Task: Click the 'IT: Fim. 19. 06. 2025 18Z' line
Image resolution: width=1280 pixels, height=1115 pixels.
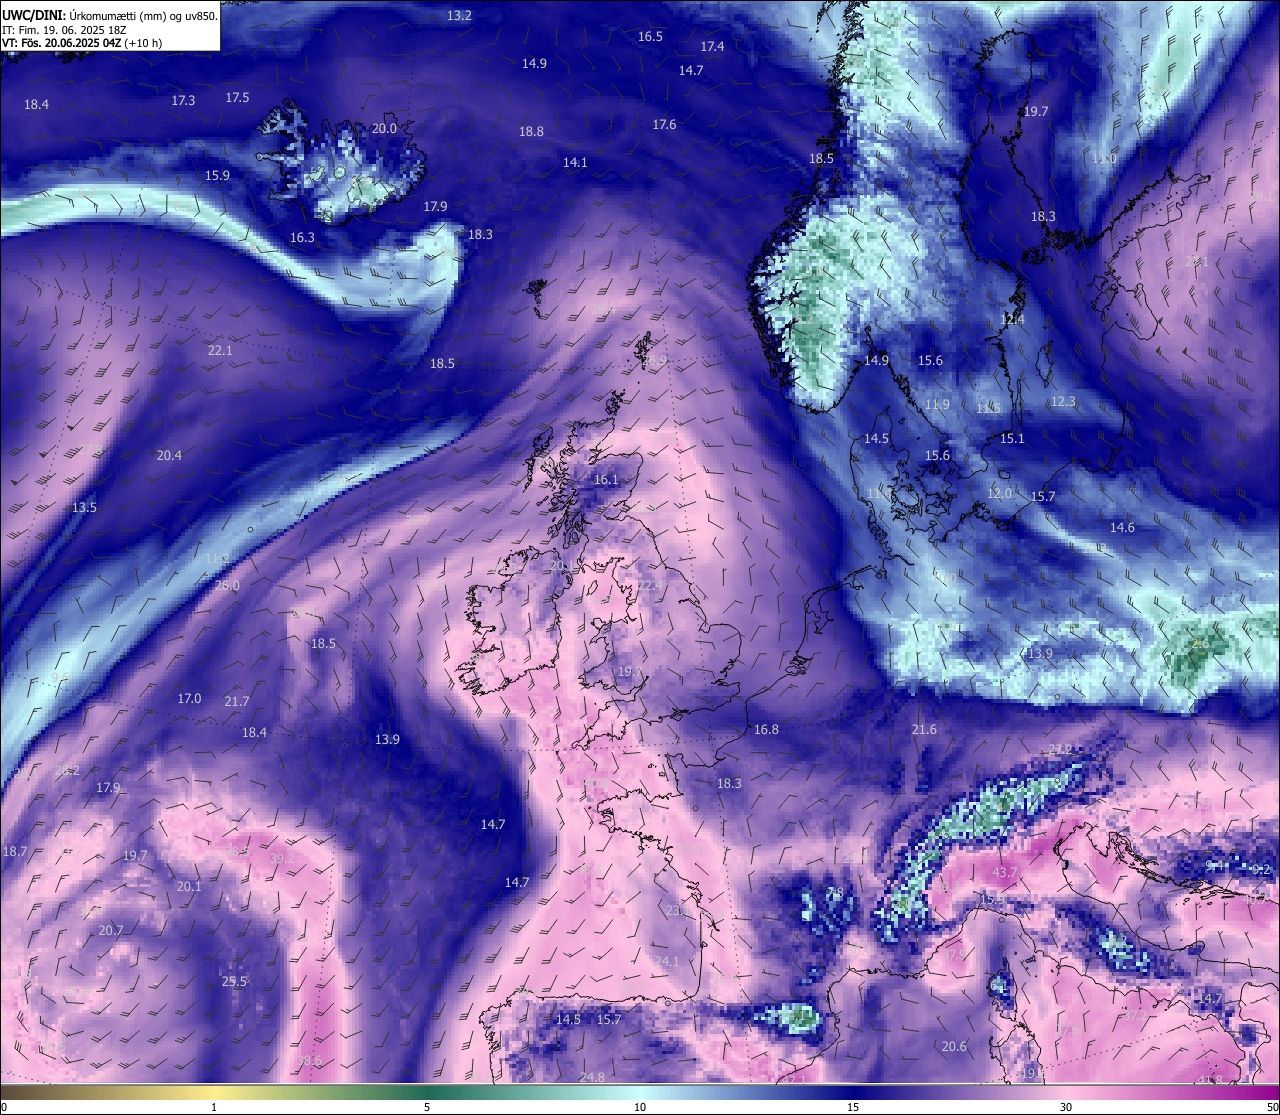Action: tap(64, 30)
